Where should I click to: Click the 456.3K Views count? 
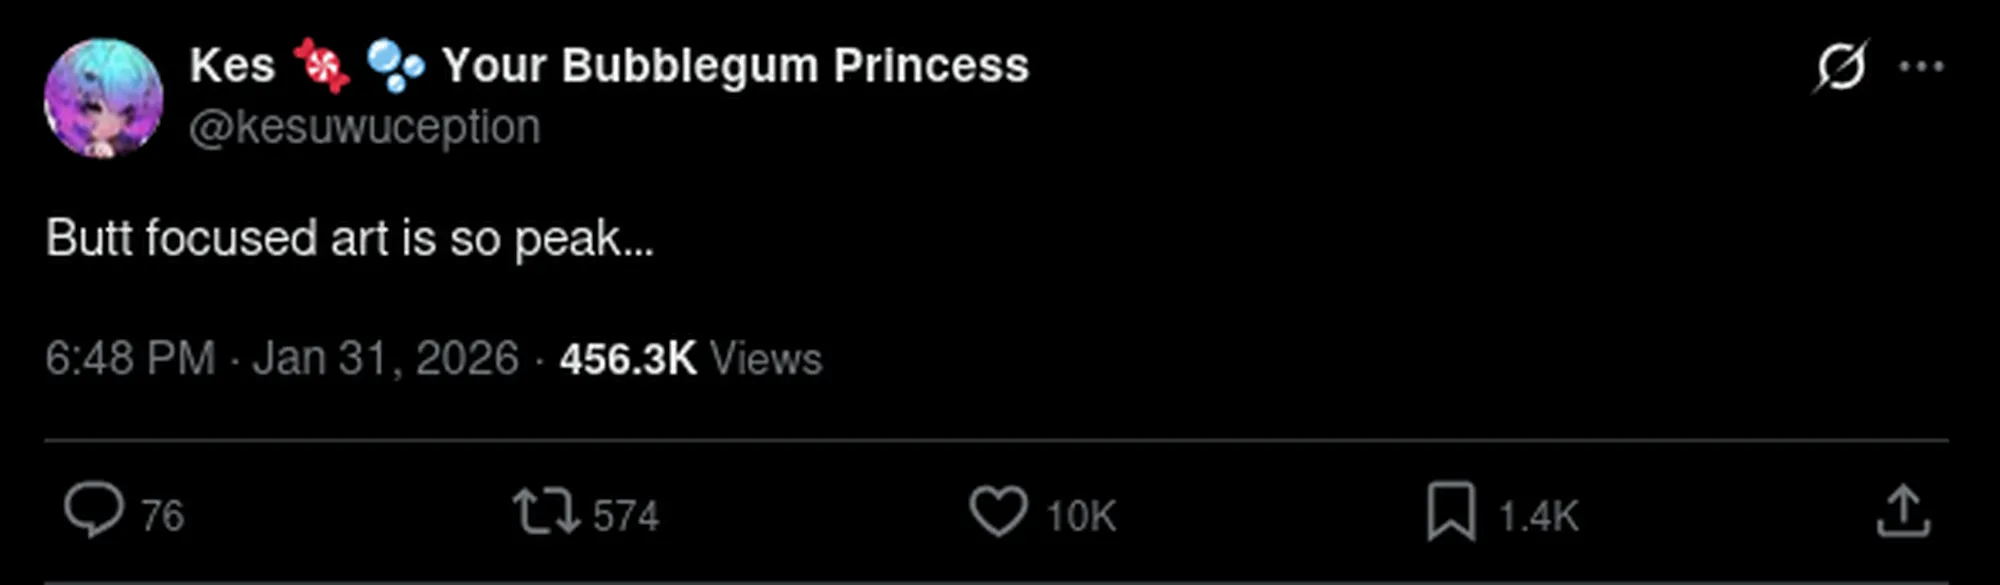pyautogui.click(x=690, y=358)
